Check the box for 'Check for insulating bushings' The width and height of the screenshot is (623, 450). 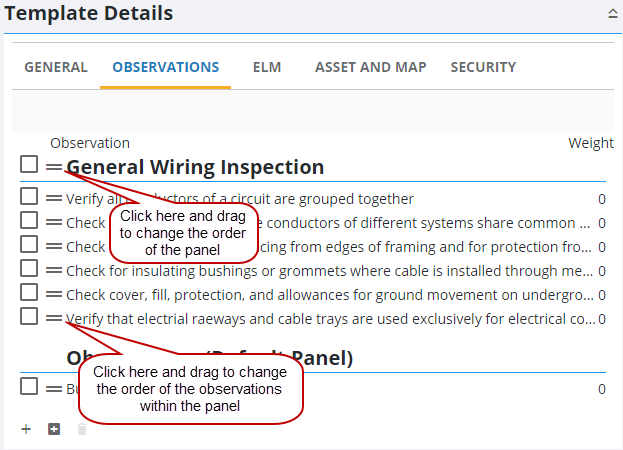tap(29, 268)
